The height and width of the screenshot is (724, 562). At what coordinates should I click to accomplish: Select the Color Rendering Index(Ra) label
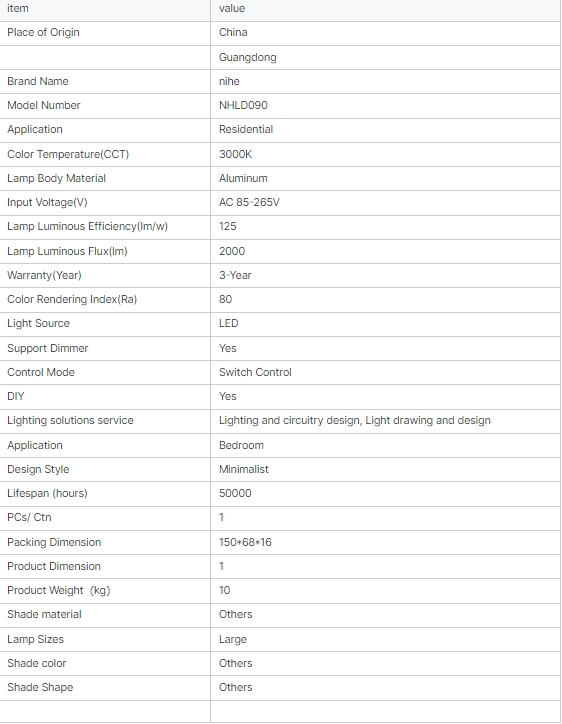tap(72, 300)
